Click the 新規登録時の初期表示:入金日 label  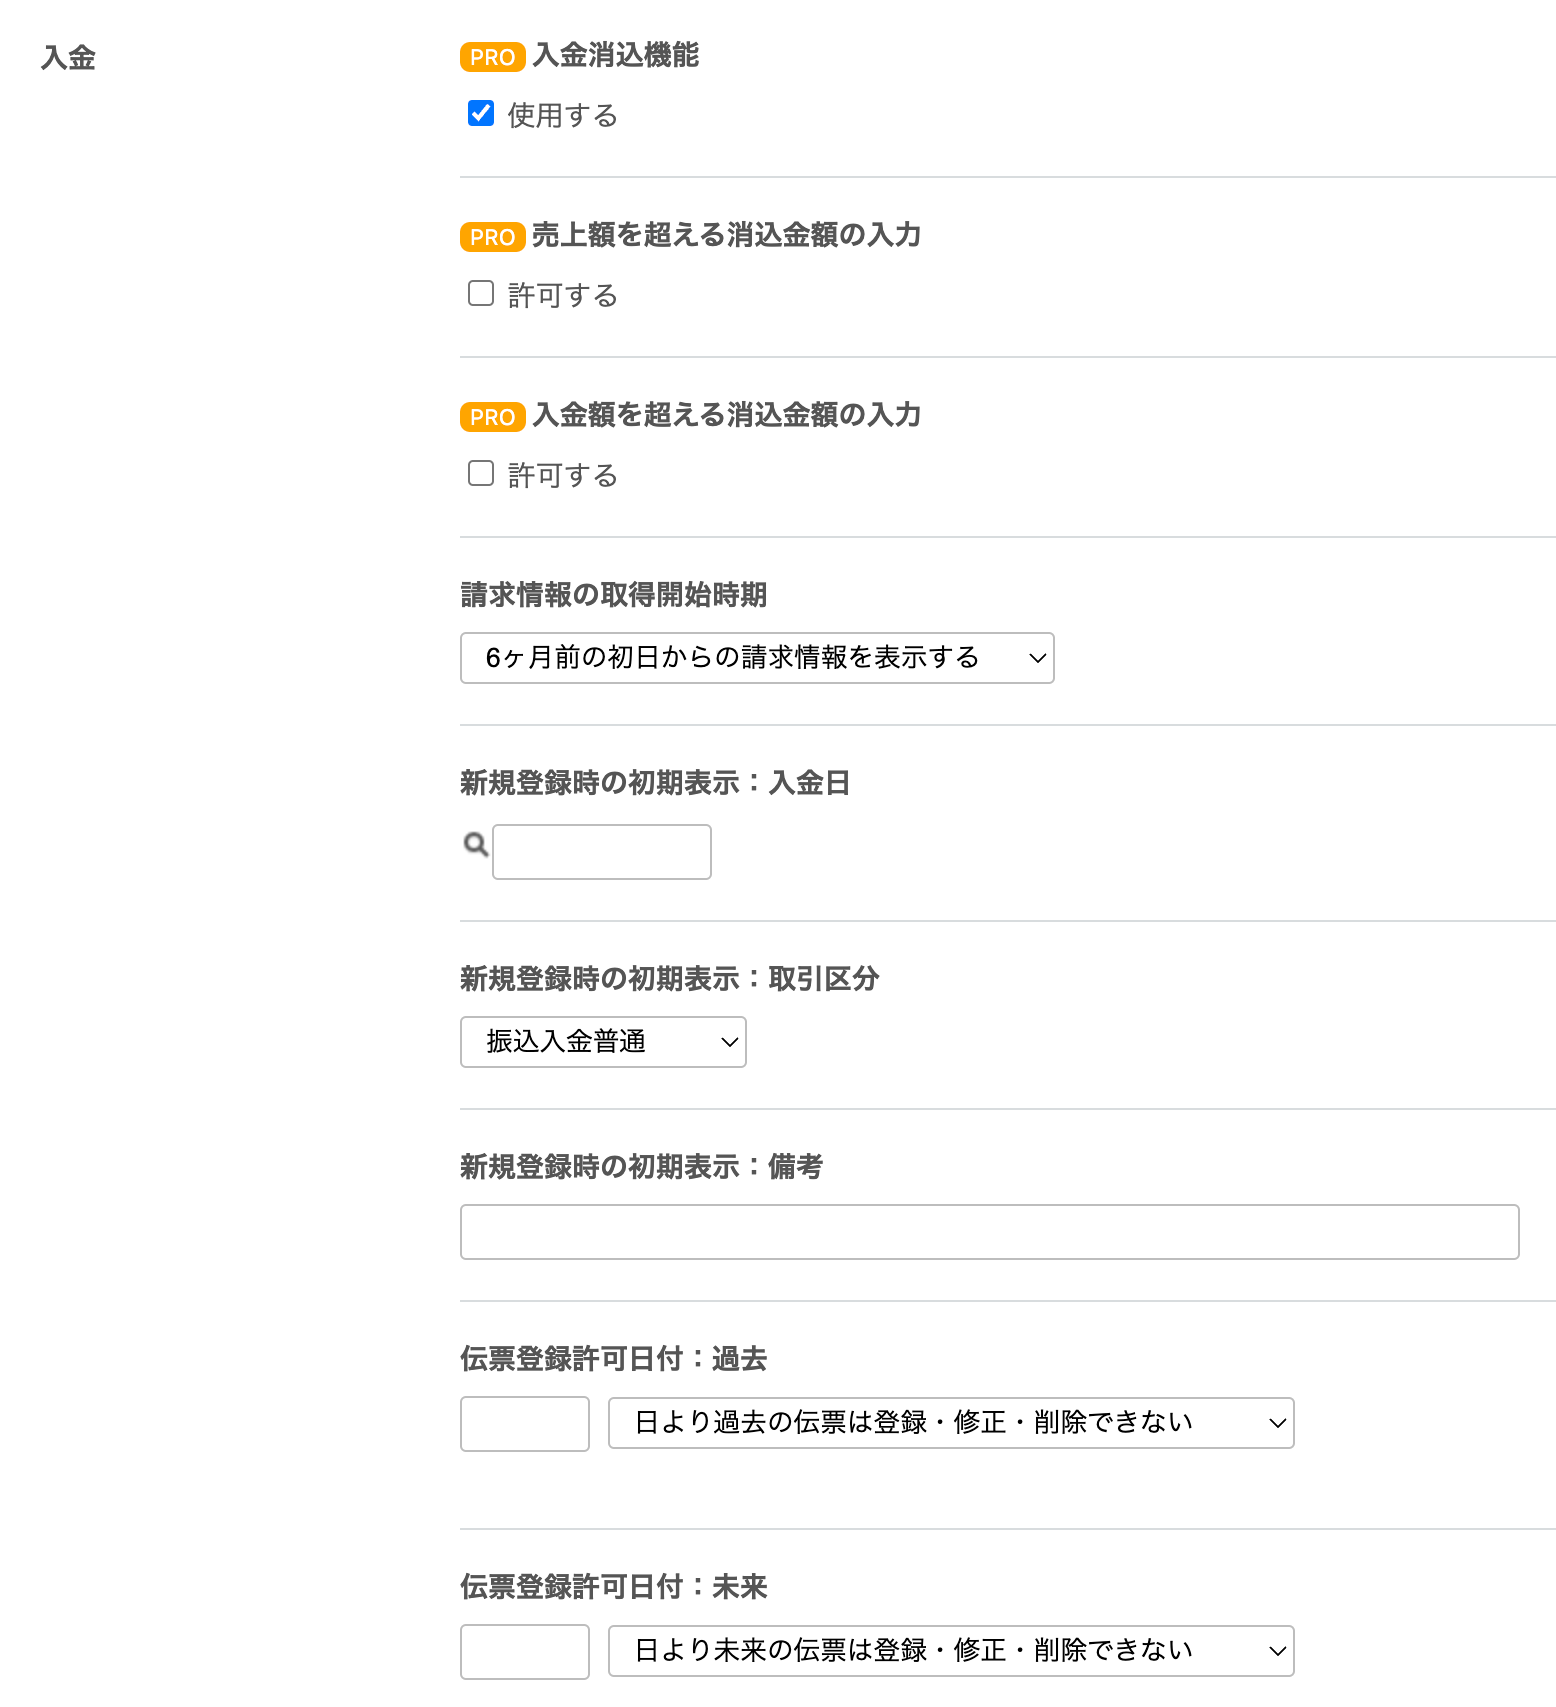pos(656,783)
